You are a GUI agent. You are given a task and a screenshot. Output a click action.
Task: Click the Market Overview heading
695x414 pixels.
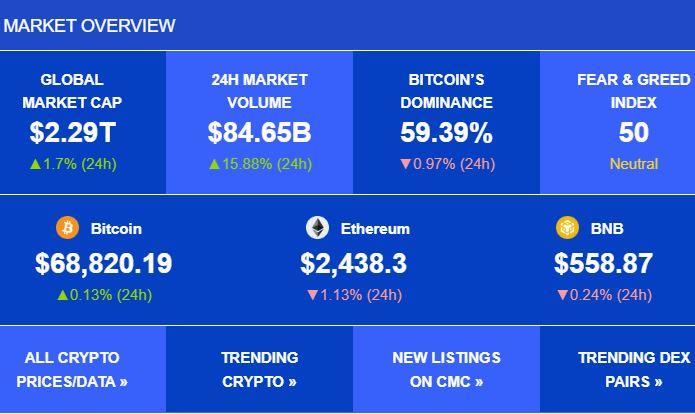point(89,25)
